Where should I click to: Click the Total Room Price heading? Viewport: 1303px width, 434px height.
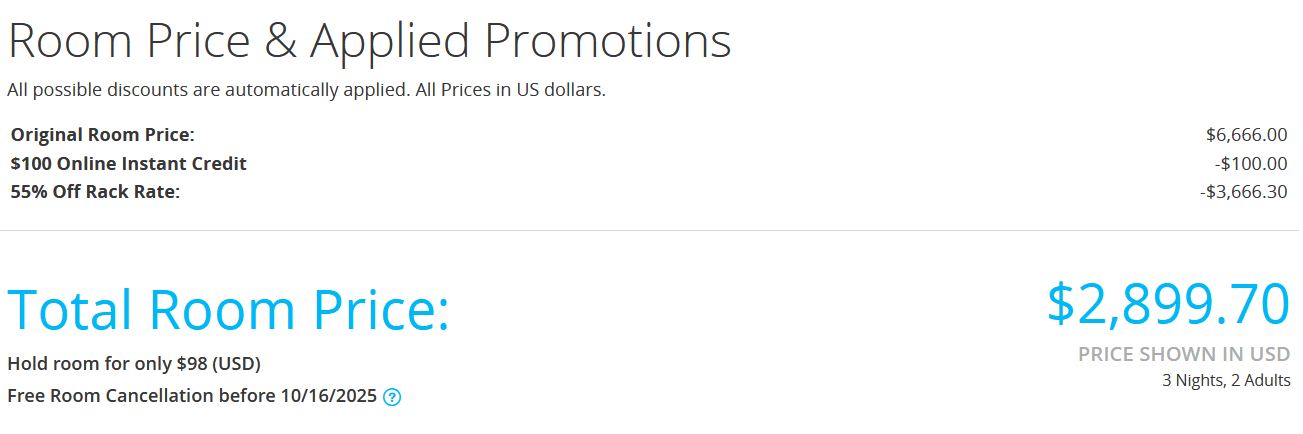coord(228,309)
